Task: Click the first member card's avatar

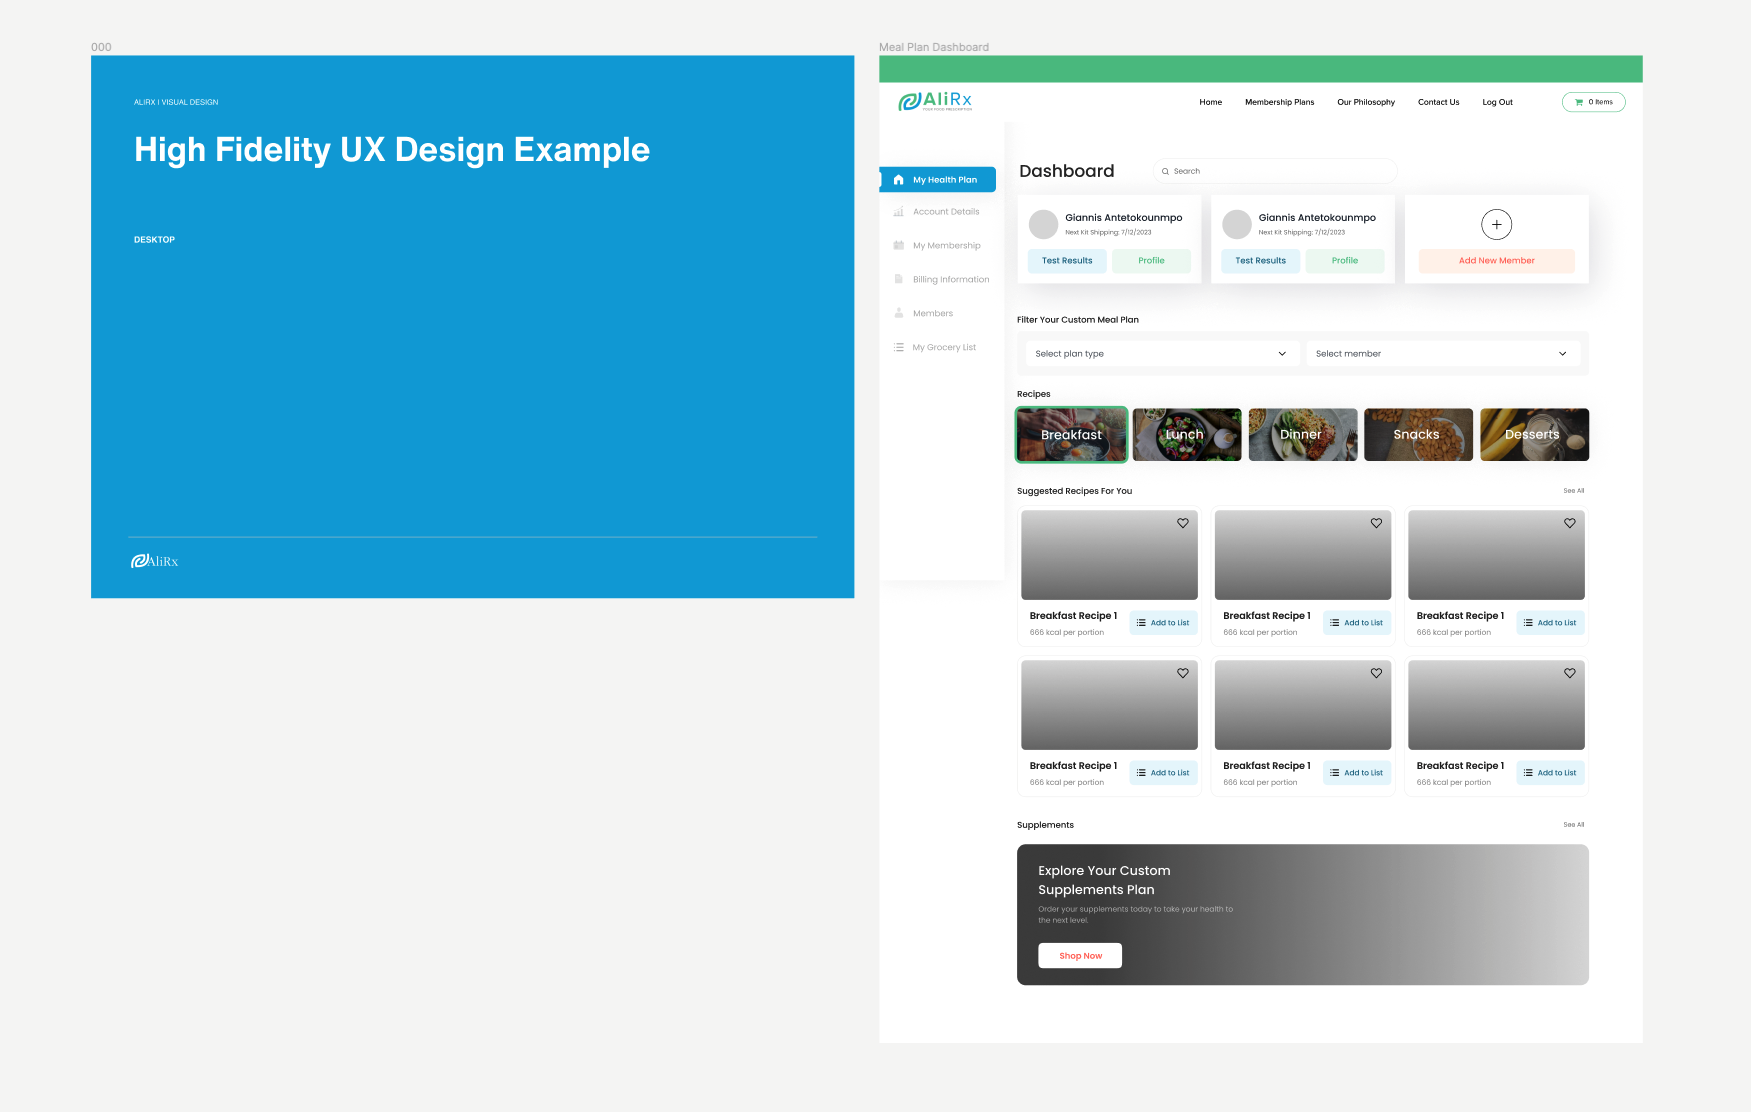Action: click(1043, 224)
